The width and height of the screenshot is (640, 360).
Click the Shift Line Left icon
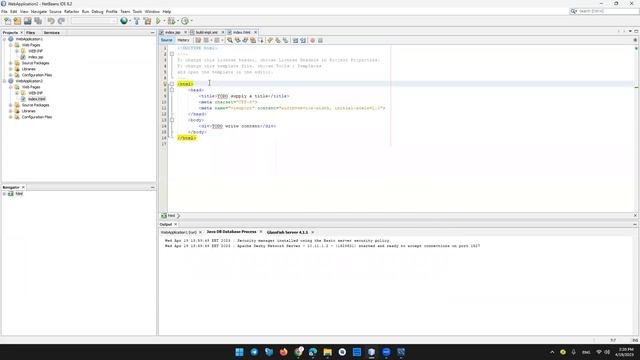click(296, 40)
